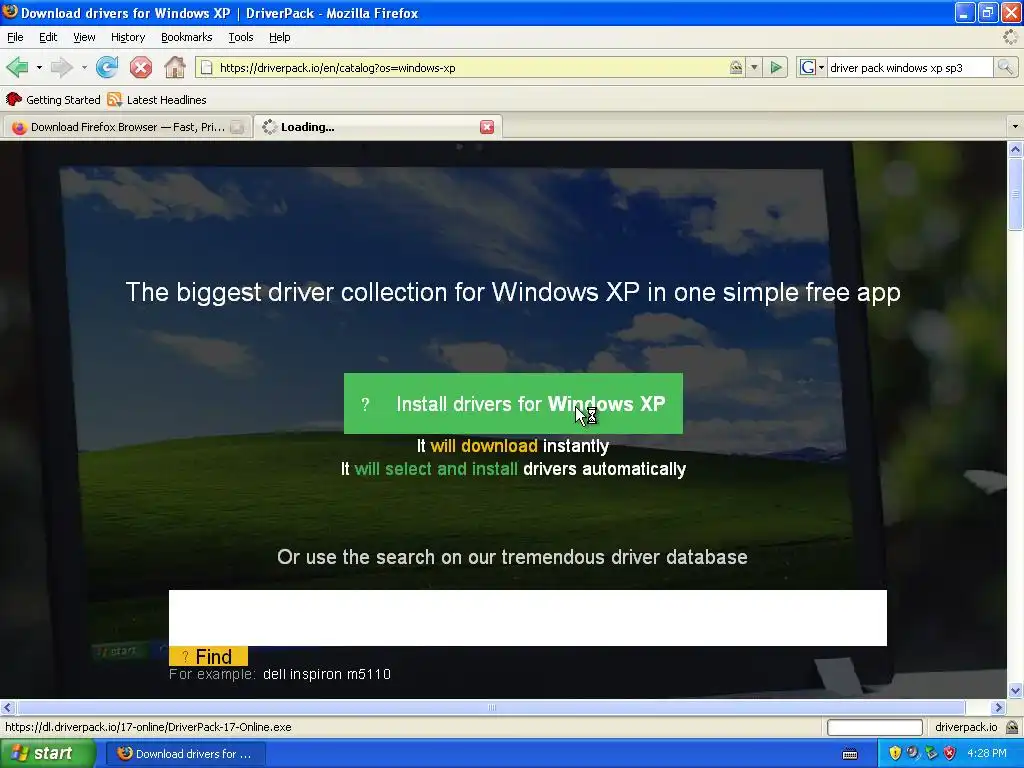
Task: Click the status bar progress indicator box
Action: pyautogui.click(x=874, y=727)
